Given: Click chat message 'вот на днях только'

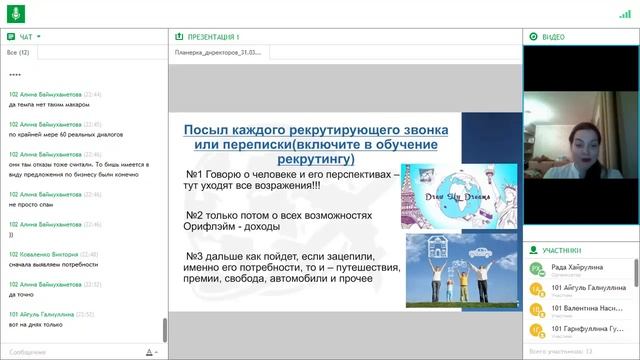Looking at the screenshot, I should (x=36, y=325).
